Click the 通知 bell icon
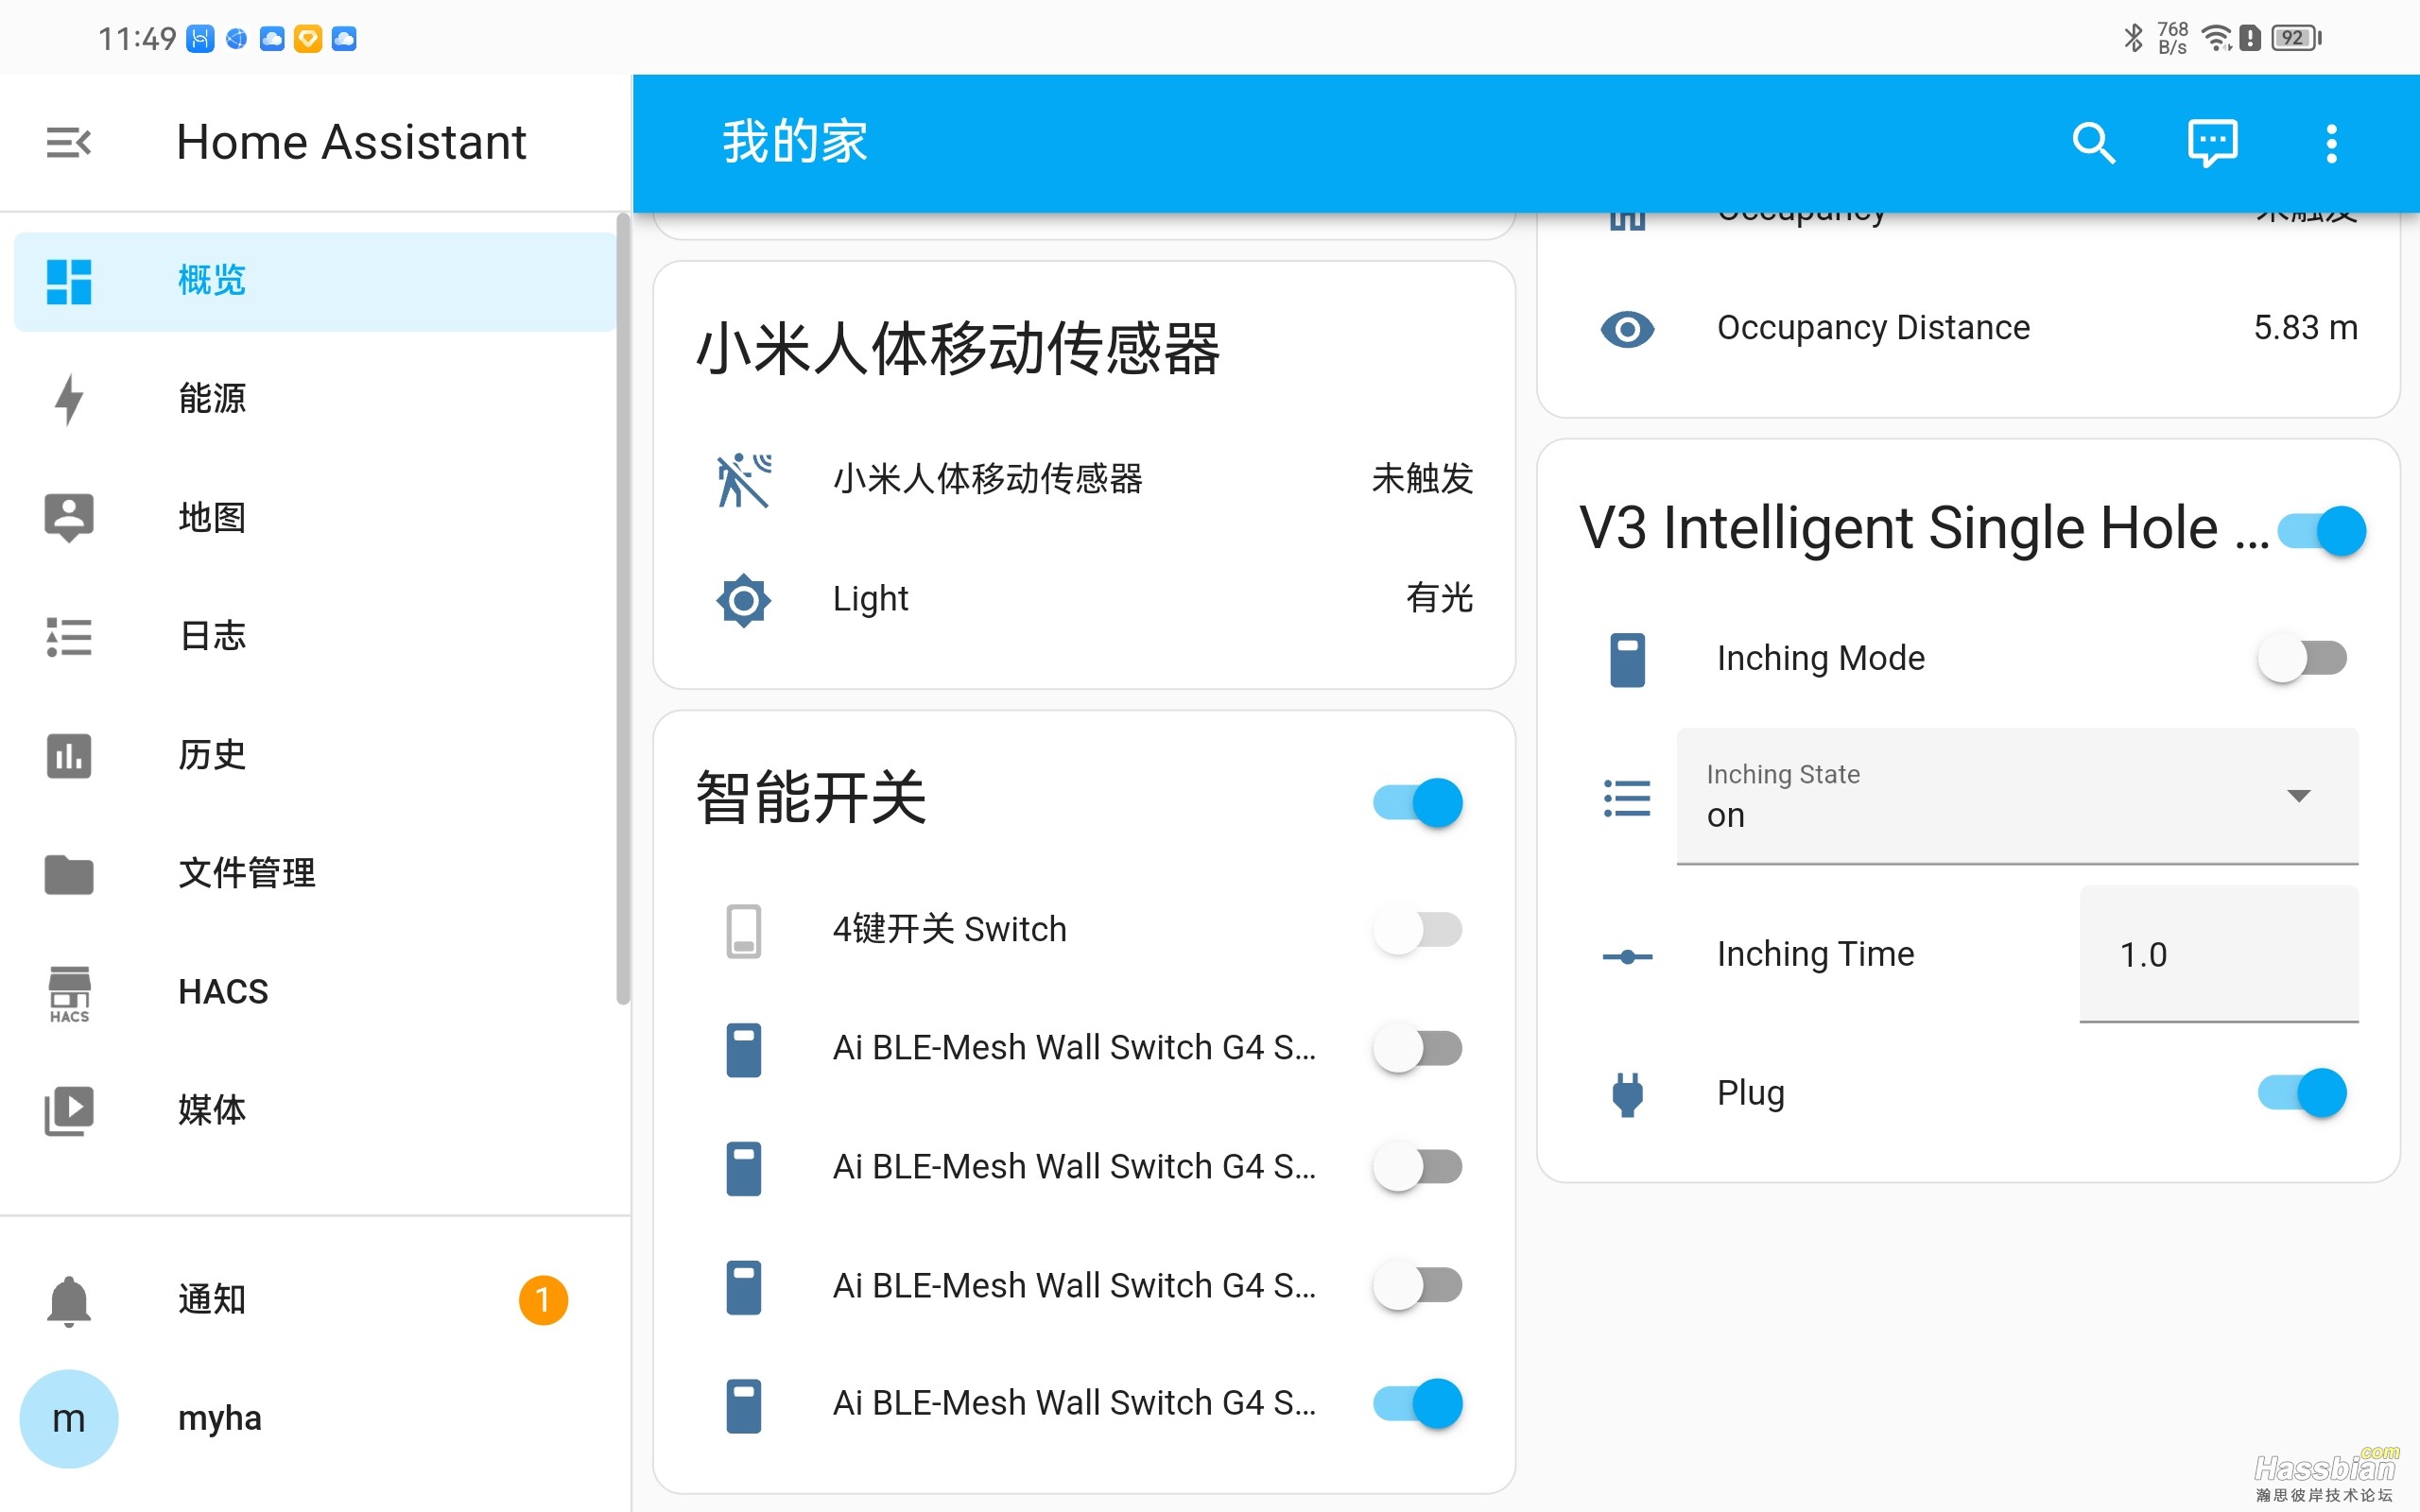This screenshot has height=1512, width=2420. click(69, 1301)
